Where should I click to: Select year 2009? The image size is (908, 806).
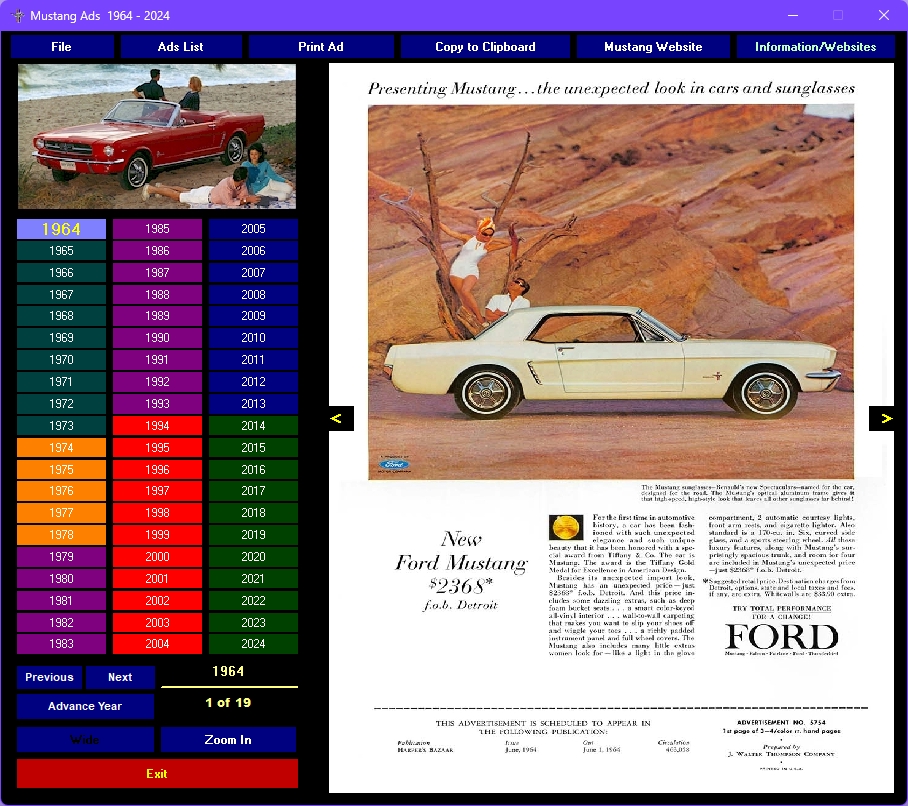(254, 316)
